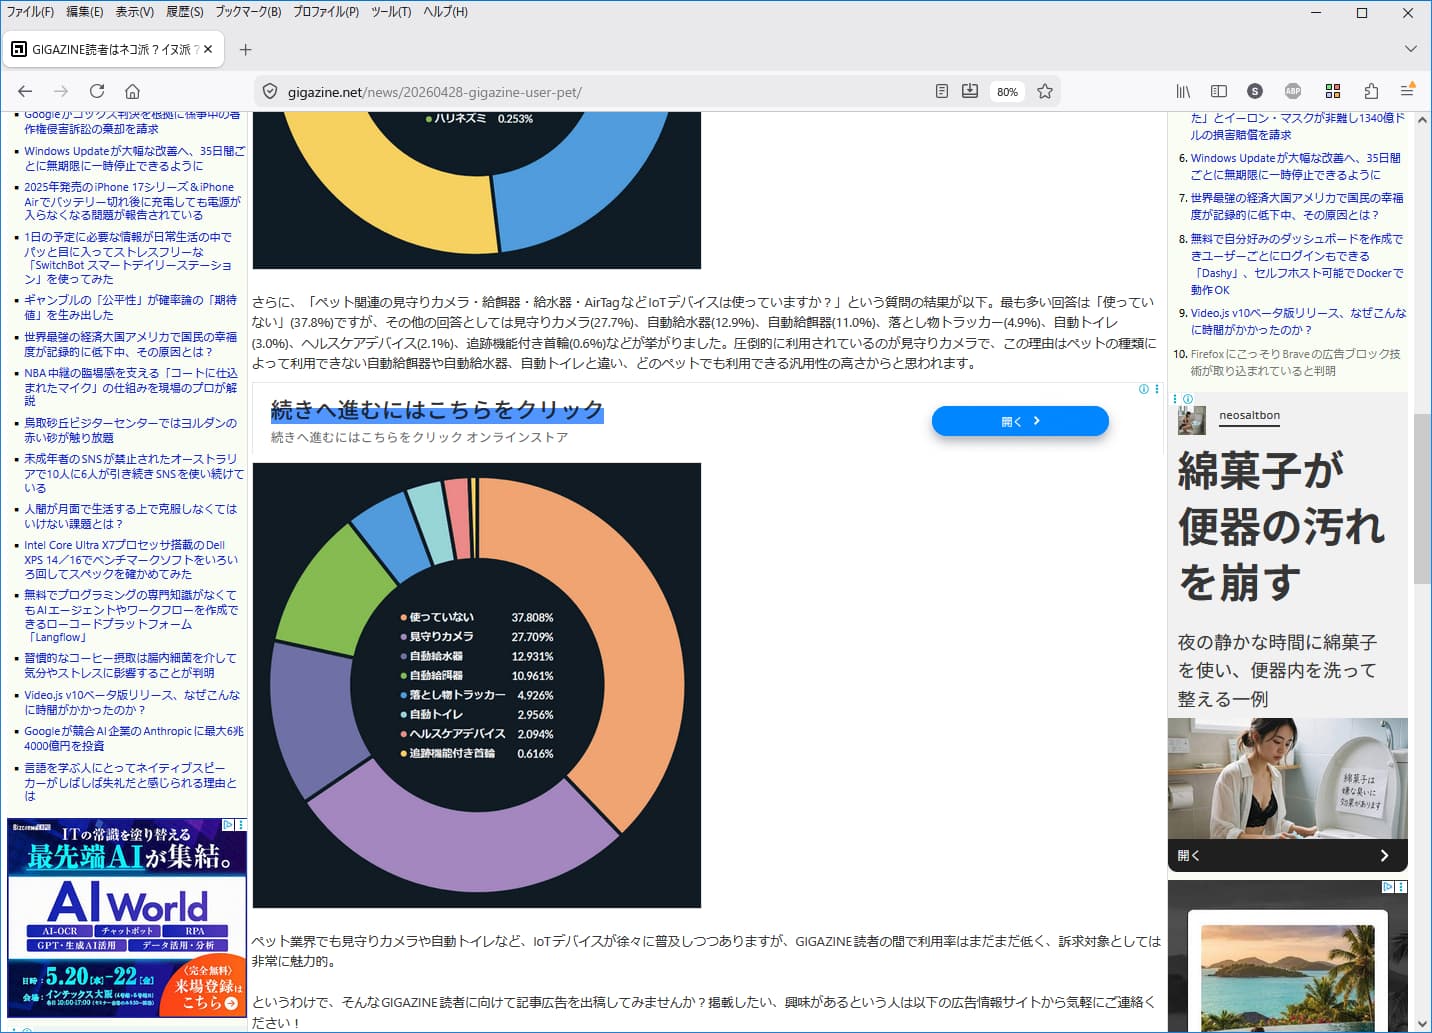Go back with the left arrow icon
1432x1033 pixels.
click(25, 91)
